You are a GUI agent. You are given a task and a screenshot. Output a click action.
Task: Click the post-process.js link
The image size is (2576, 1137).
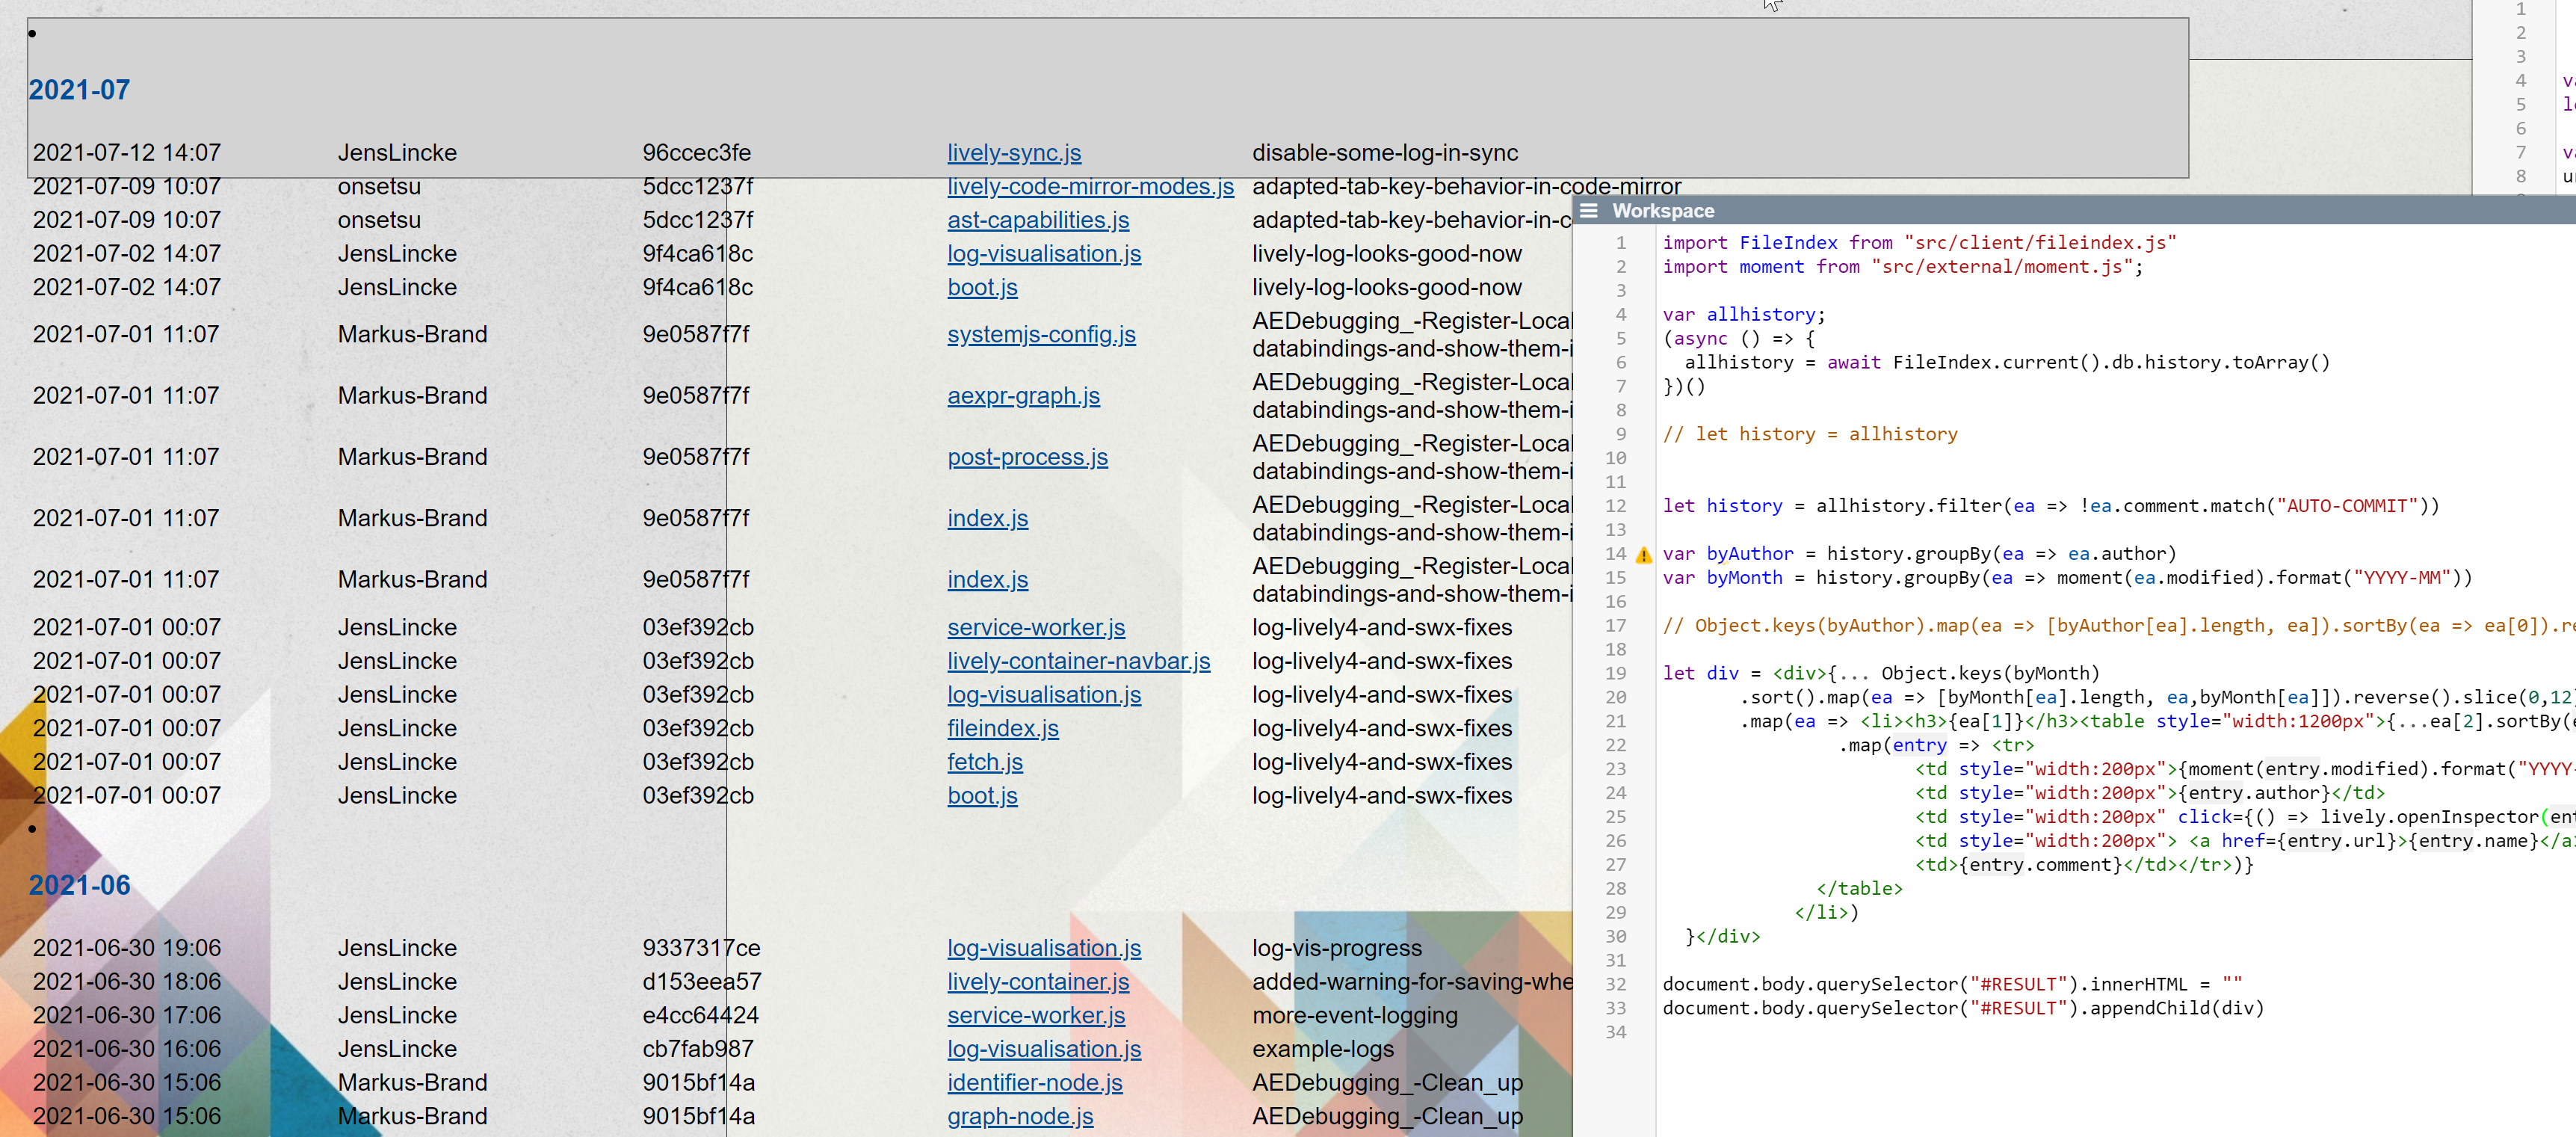tap(1026, 457)
